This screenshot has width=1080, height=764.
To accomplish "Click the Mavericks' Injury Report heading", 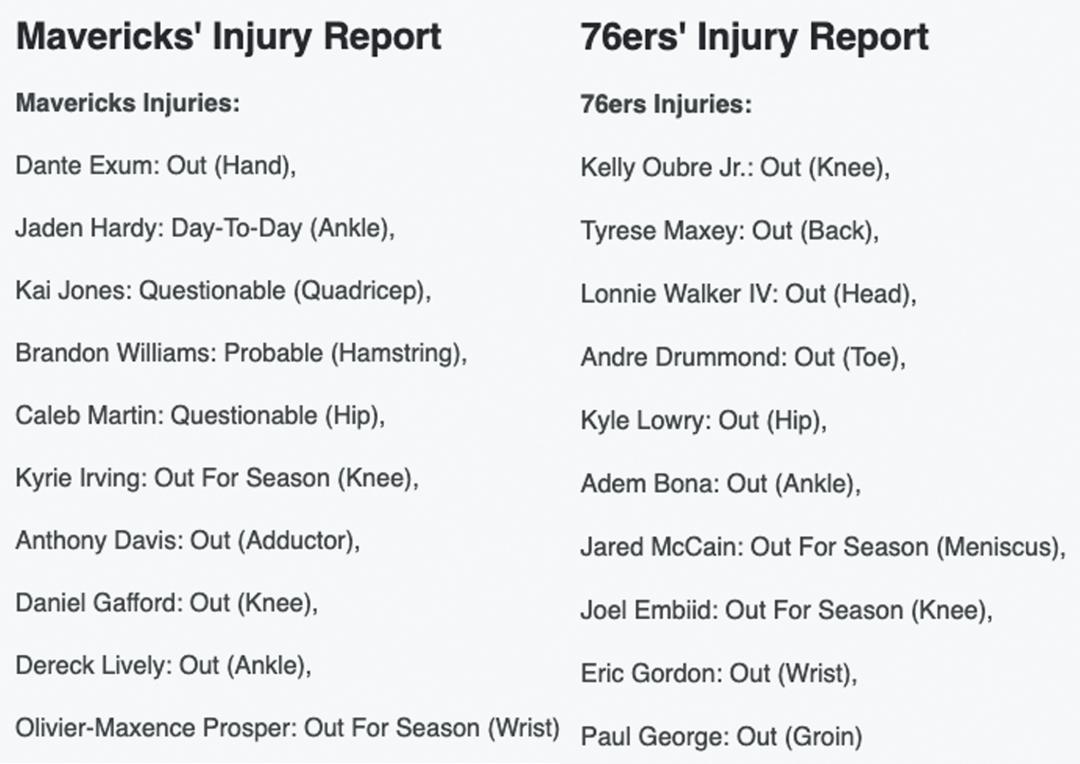I will tap(228, 37).
